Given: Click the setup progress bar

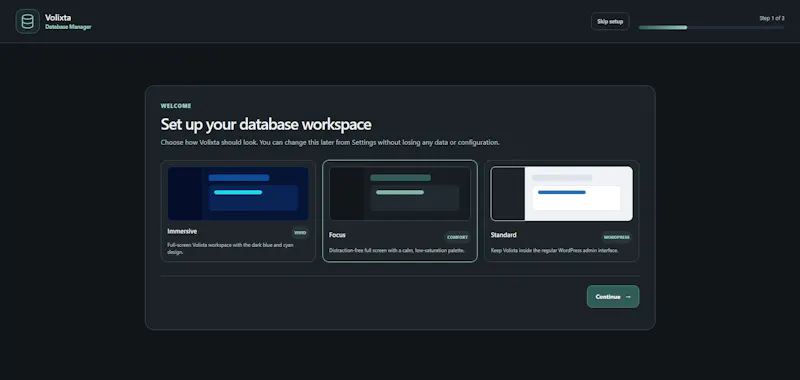Looking at the screenshot, I should pyautogui.click(x=711, y=28).
